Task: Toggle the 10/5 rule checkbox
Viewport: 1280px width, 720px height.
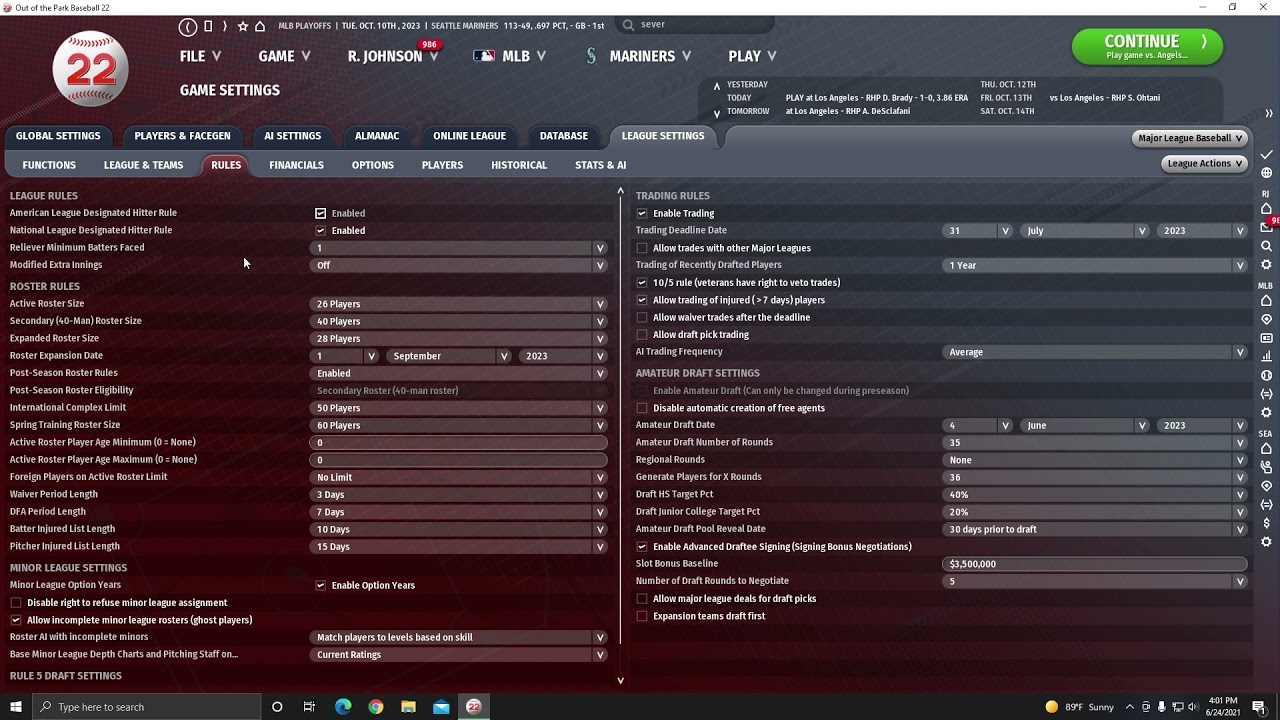Action: (642, 282)
